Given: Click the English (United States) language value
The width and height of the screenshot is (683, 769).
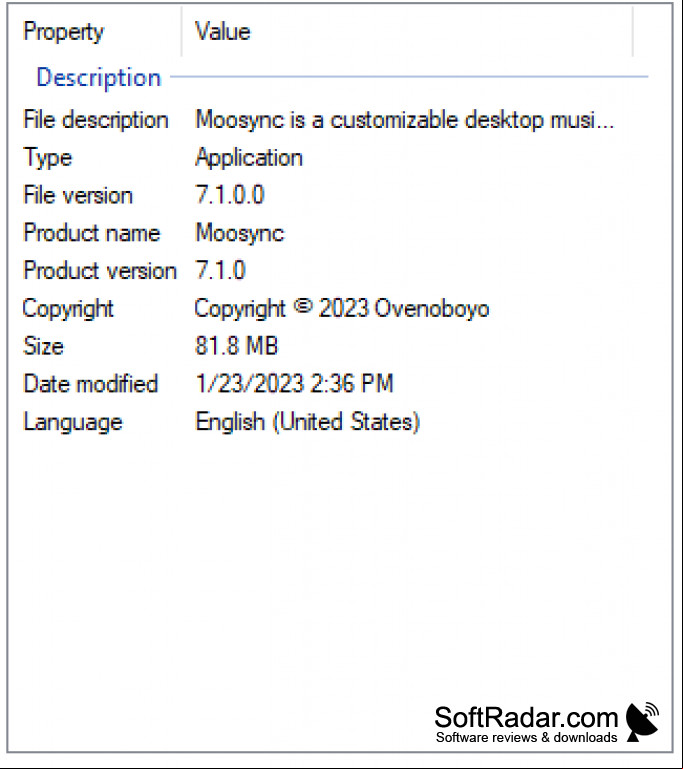Looking at the screenshot, I should pyautogui.click(x=307, y=422).
